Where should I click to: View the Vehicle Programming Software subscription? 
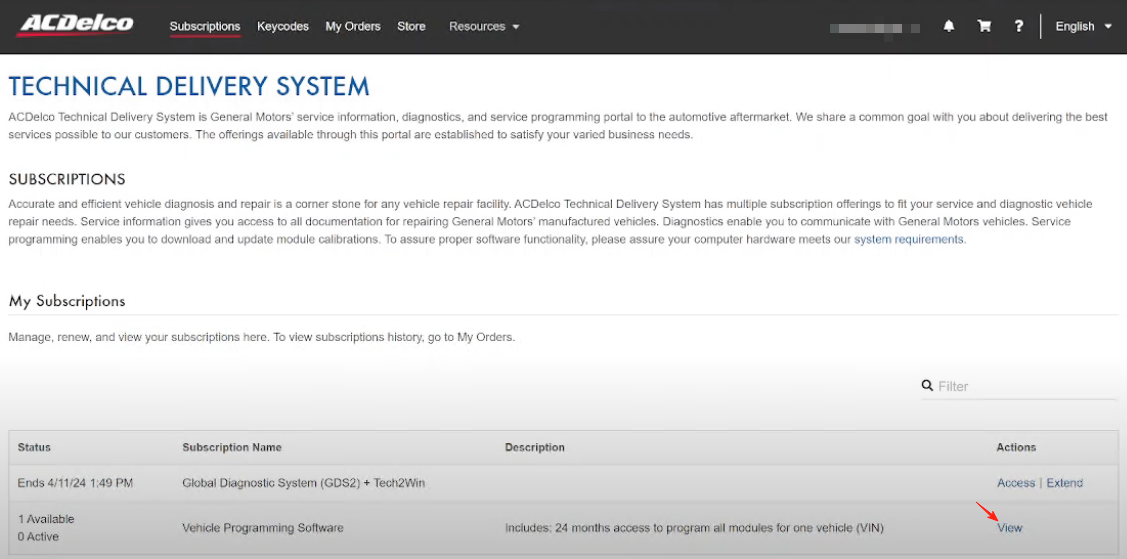(1010, 528)
